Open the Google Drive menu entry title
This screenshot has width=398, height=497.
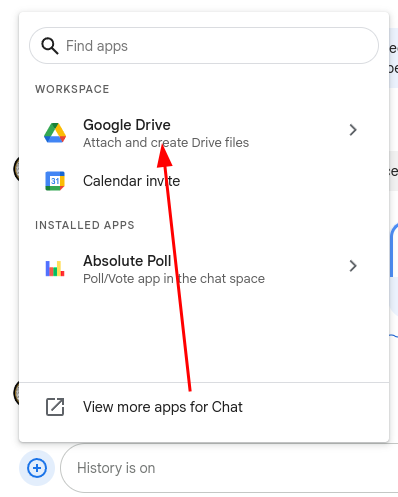[127, 125]
